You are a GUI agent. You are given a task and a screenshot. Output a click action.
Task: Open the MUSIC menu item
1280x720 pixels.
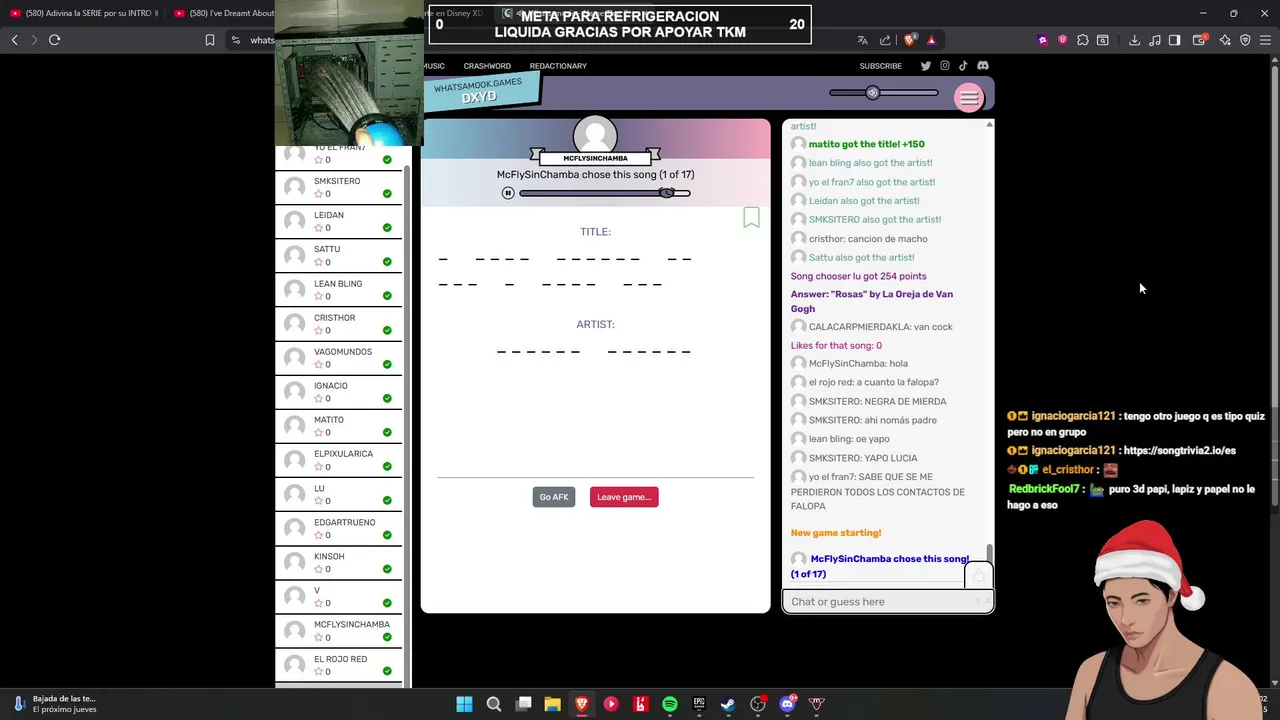434,66
